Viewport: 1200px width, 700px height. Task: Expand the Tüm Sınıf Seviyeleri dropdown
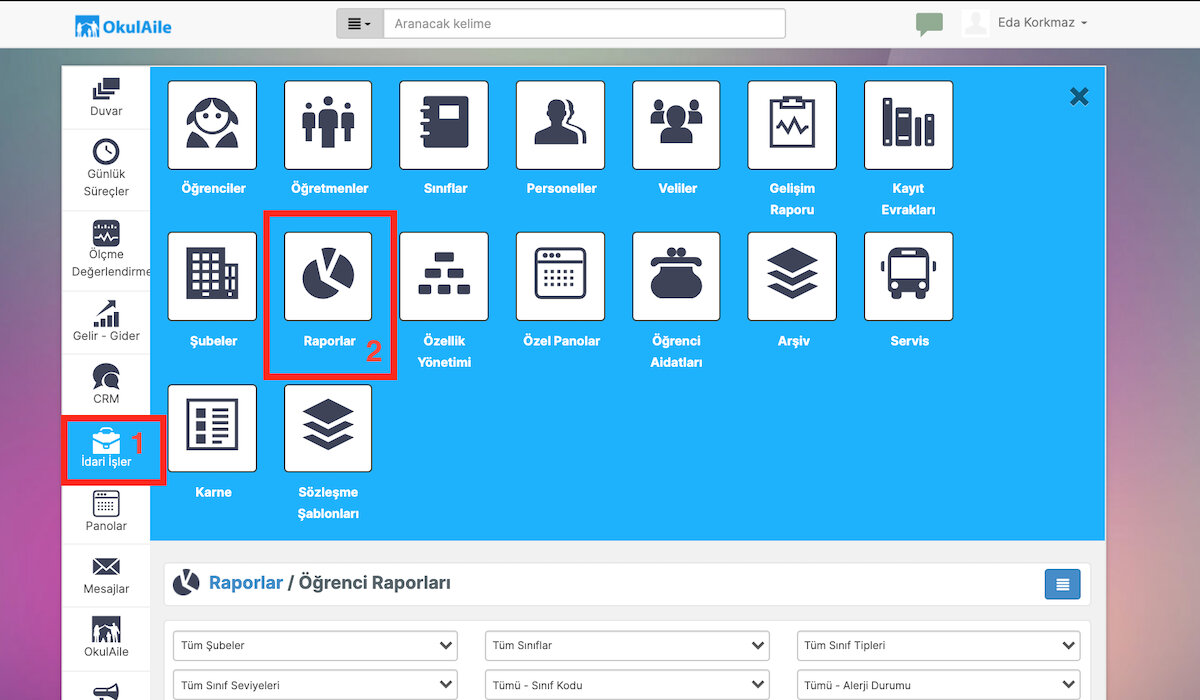pos(315,685)
